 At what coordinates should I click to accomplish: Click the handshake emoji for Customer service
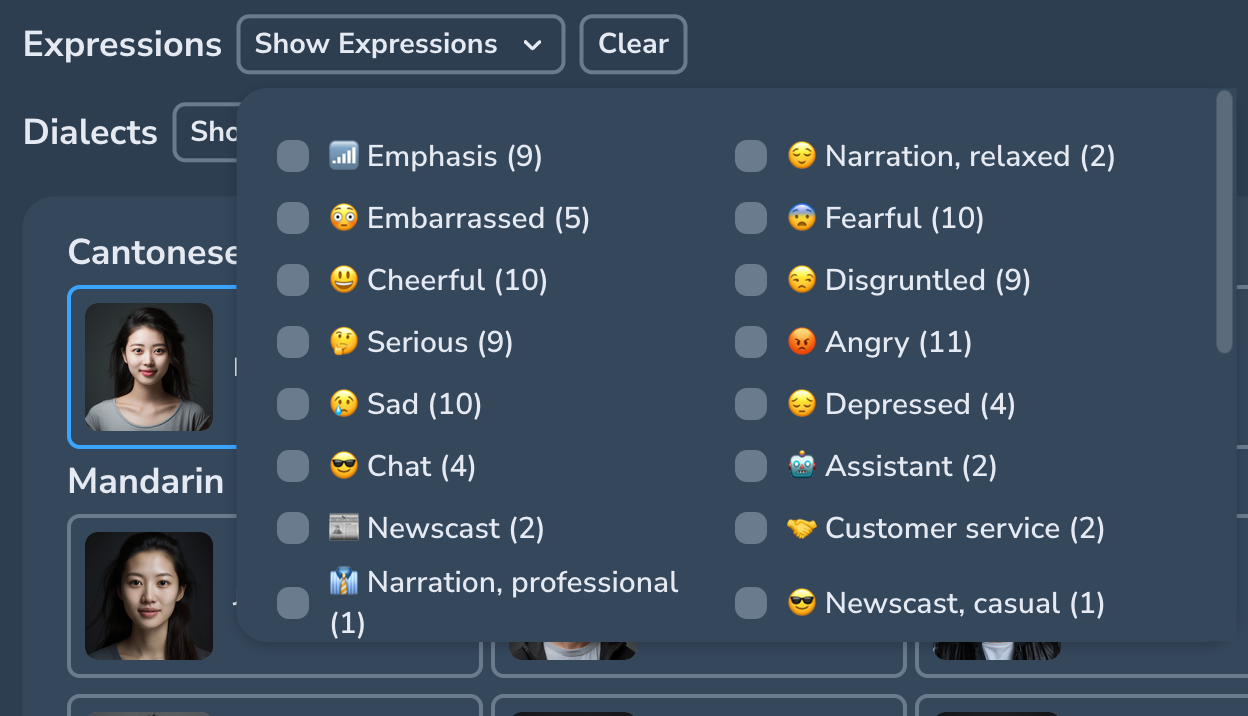(x=801, y=528)
